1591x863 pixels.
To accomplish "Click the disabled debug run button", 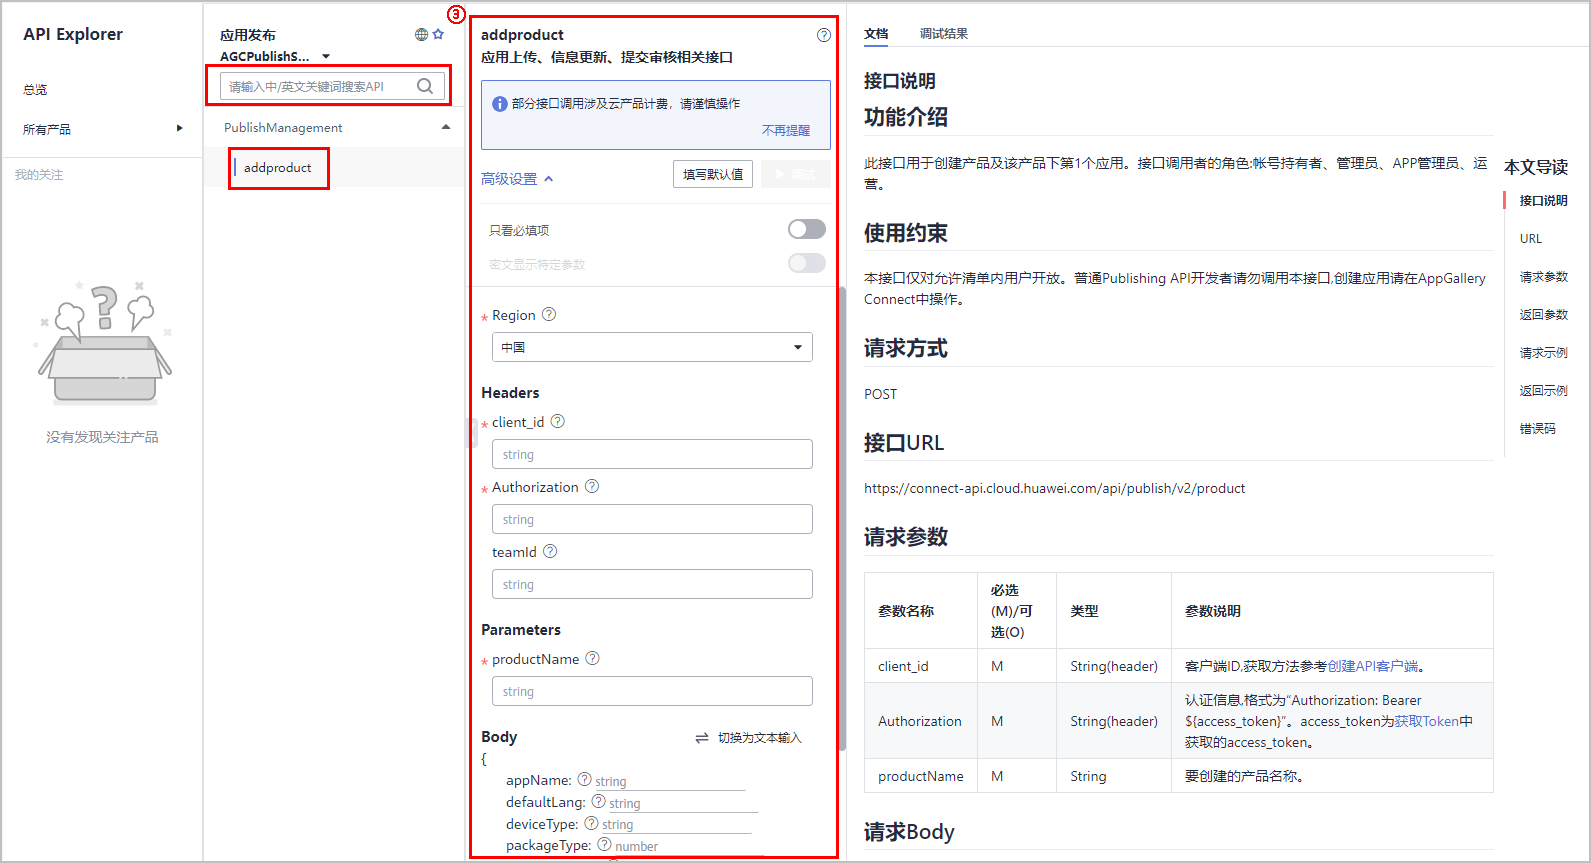I will tap(795, 174).
